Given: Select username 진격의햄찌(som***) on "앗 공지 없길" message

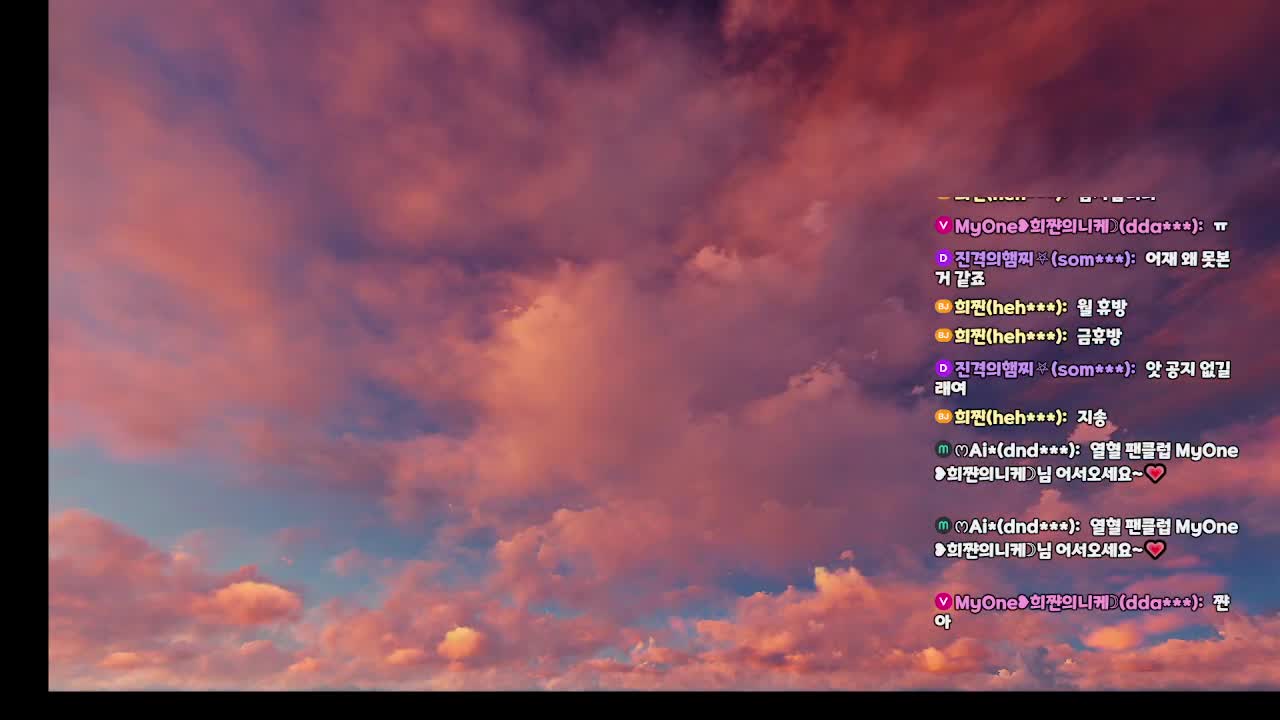Looking at the screenshot, I should 1045,370.
